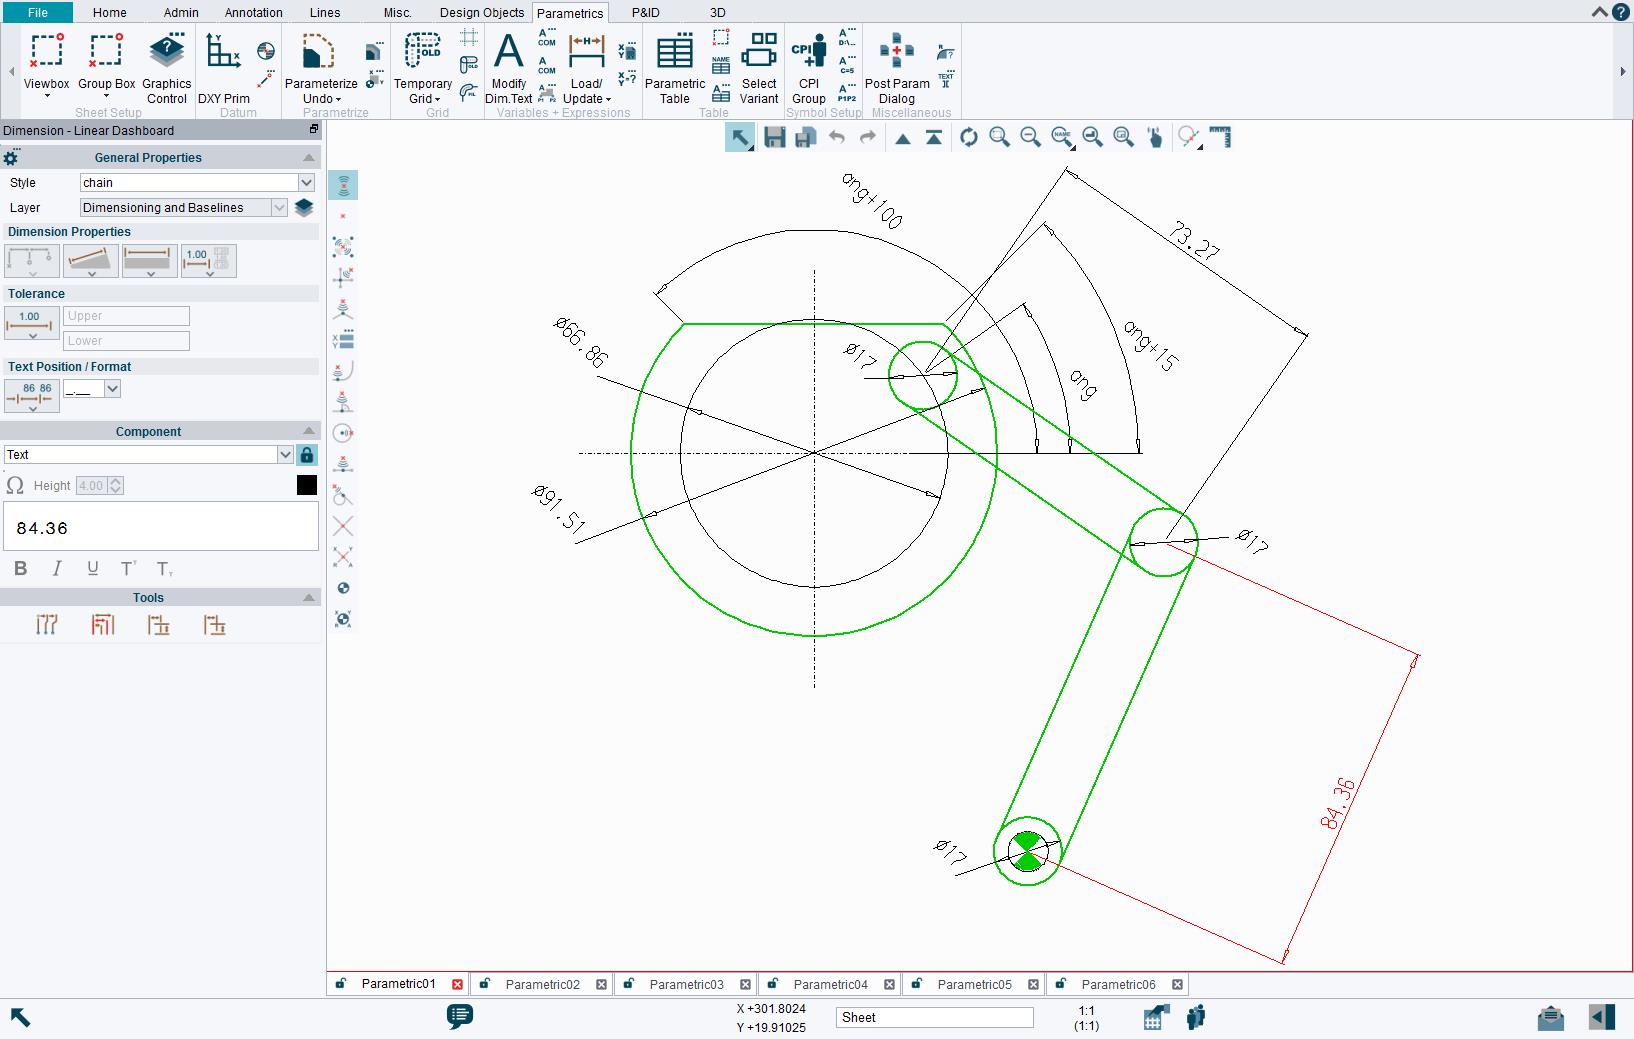Select the pan hand tool above the canvas
Viewport: 1634px width, 1039px height.
1155,137
